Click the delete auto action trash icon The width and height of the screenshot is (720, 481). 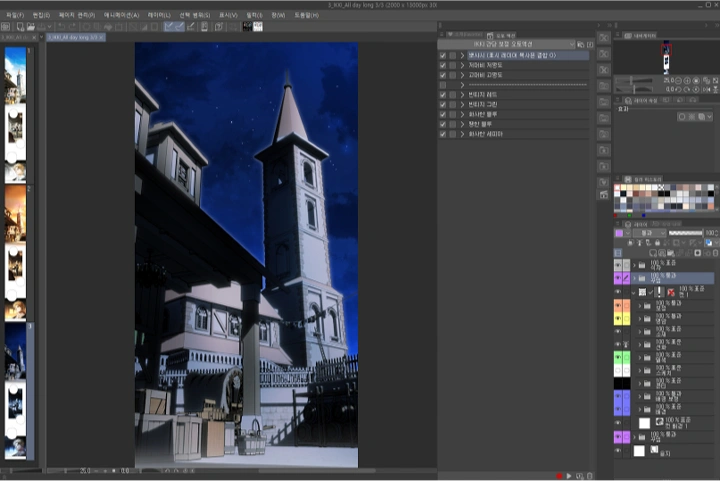click(x=590, y=476)
